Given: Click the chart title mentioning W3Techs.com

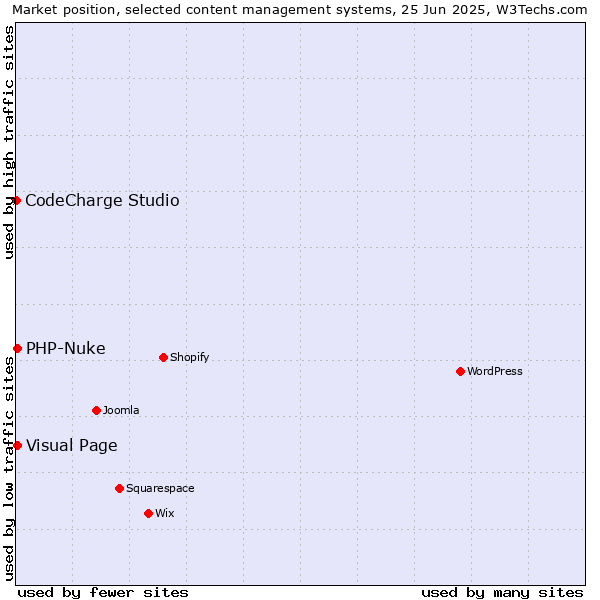Looking at the screenshot, I should coord(300,10).
